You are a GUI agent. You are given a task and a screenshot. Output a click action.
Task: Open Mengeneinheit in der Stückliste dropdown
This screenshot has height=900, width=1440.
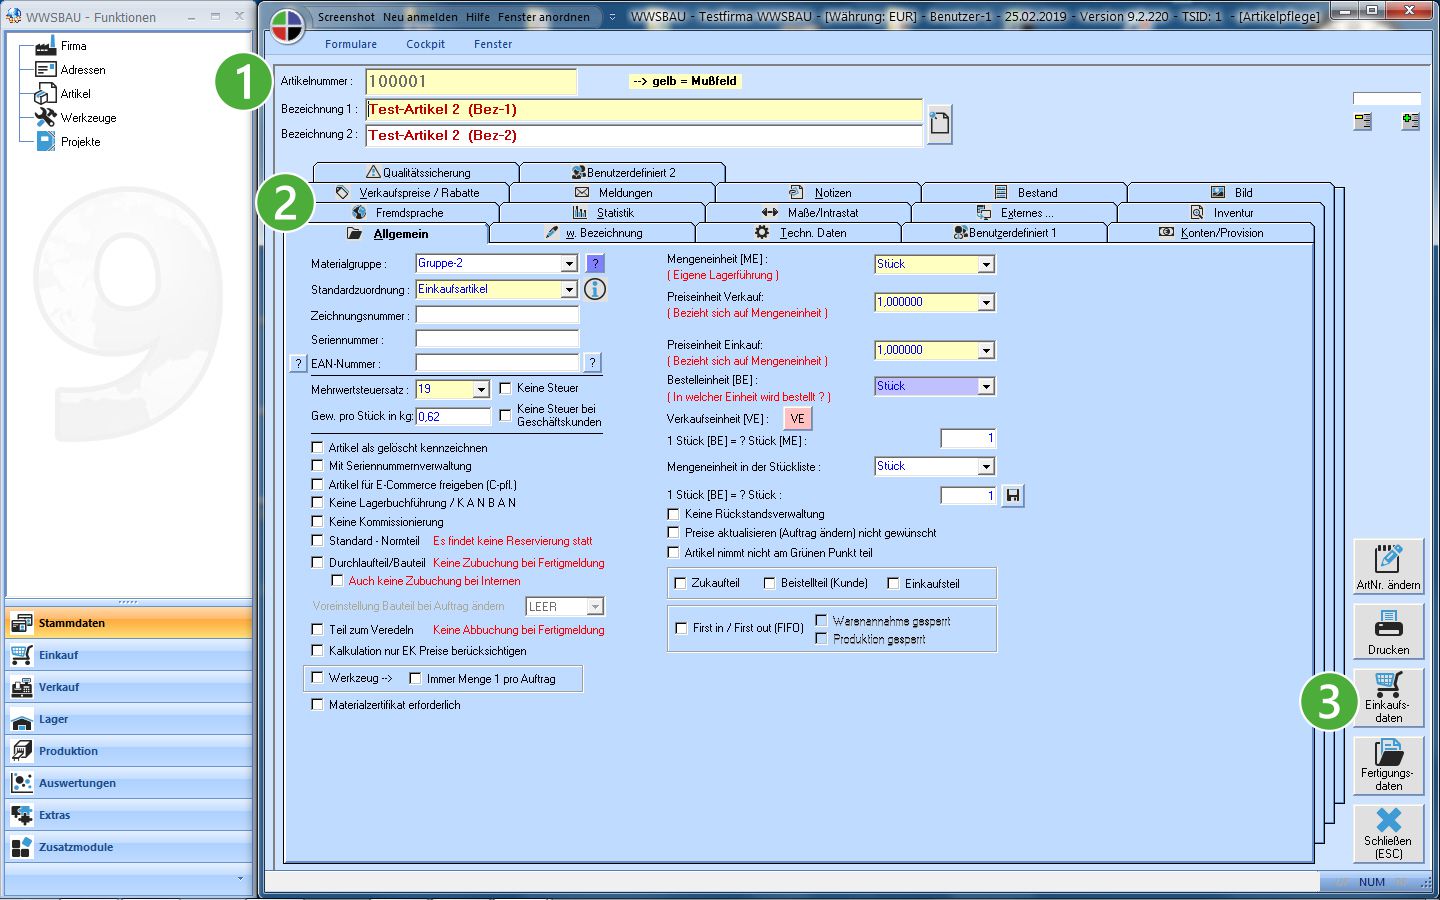(986, 467)
